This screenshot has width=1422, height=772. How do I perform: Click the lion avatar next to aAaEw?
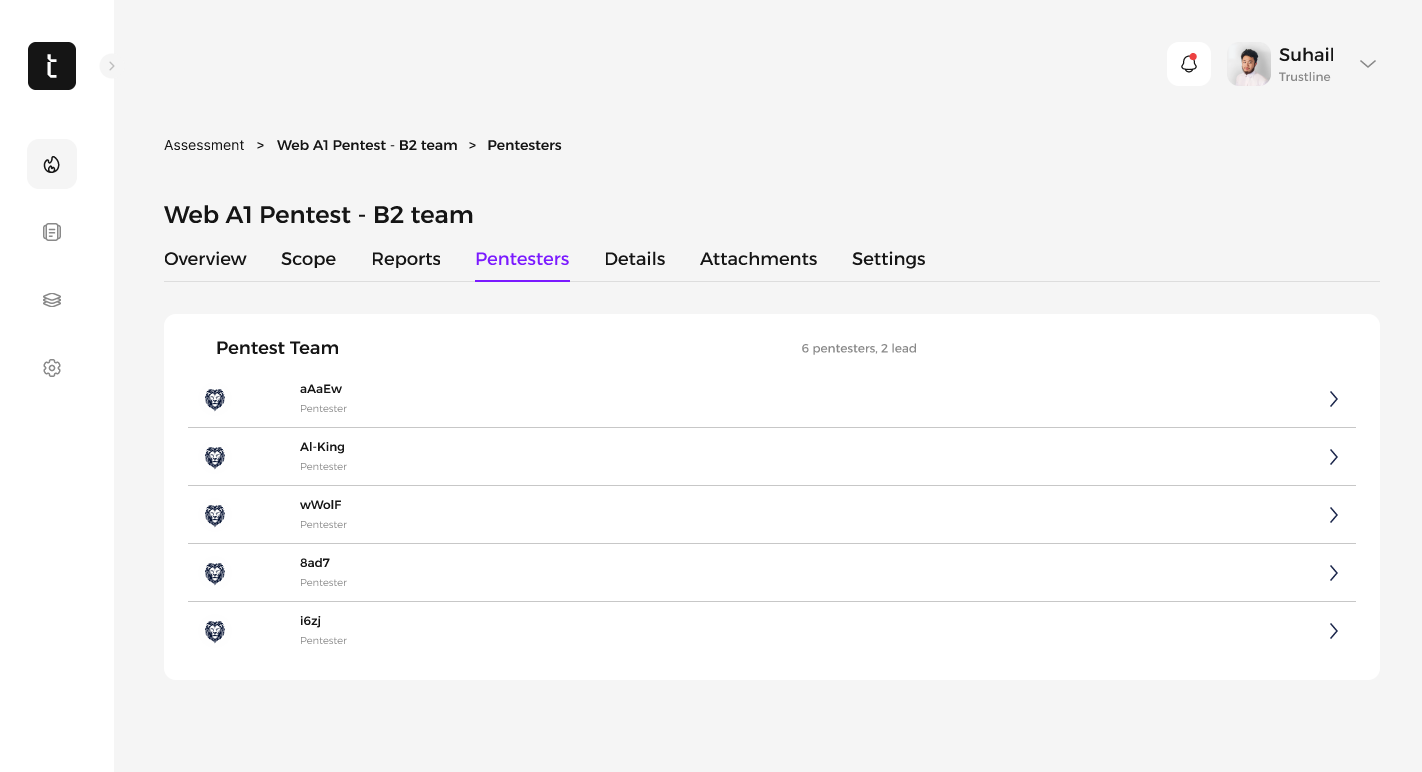(215, 400)
